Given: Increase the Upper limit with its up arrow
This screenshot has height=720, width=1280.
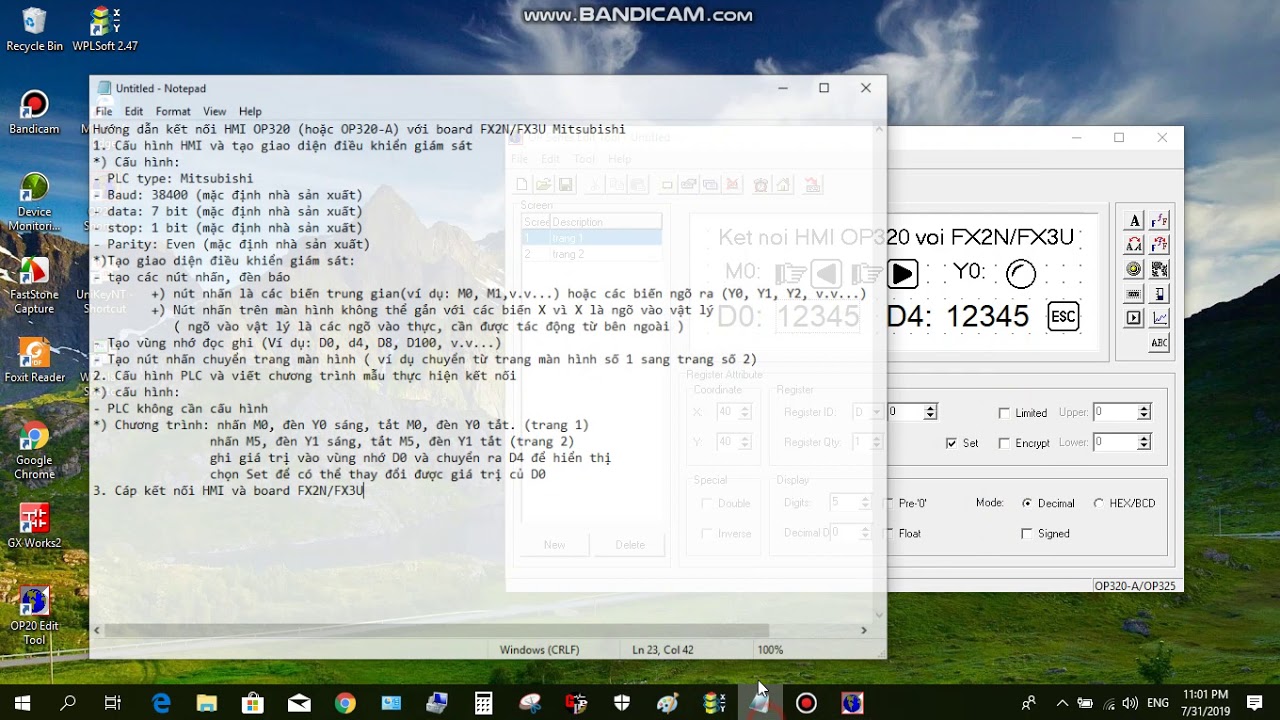Looking at the screenshot, I should point(1144,408).
